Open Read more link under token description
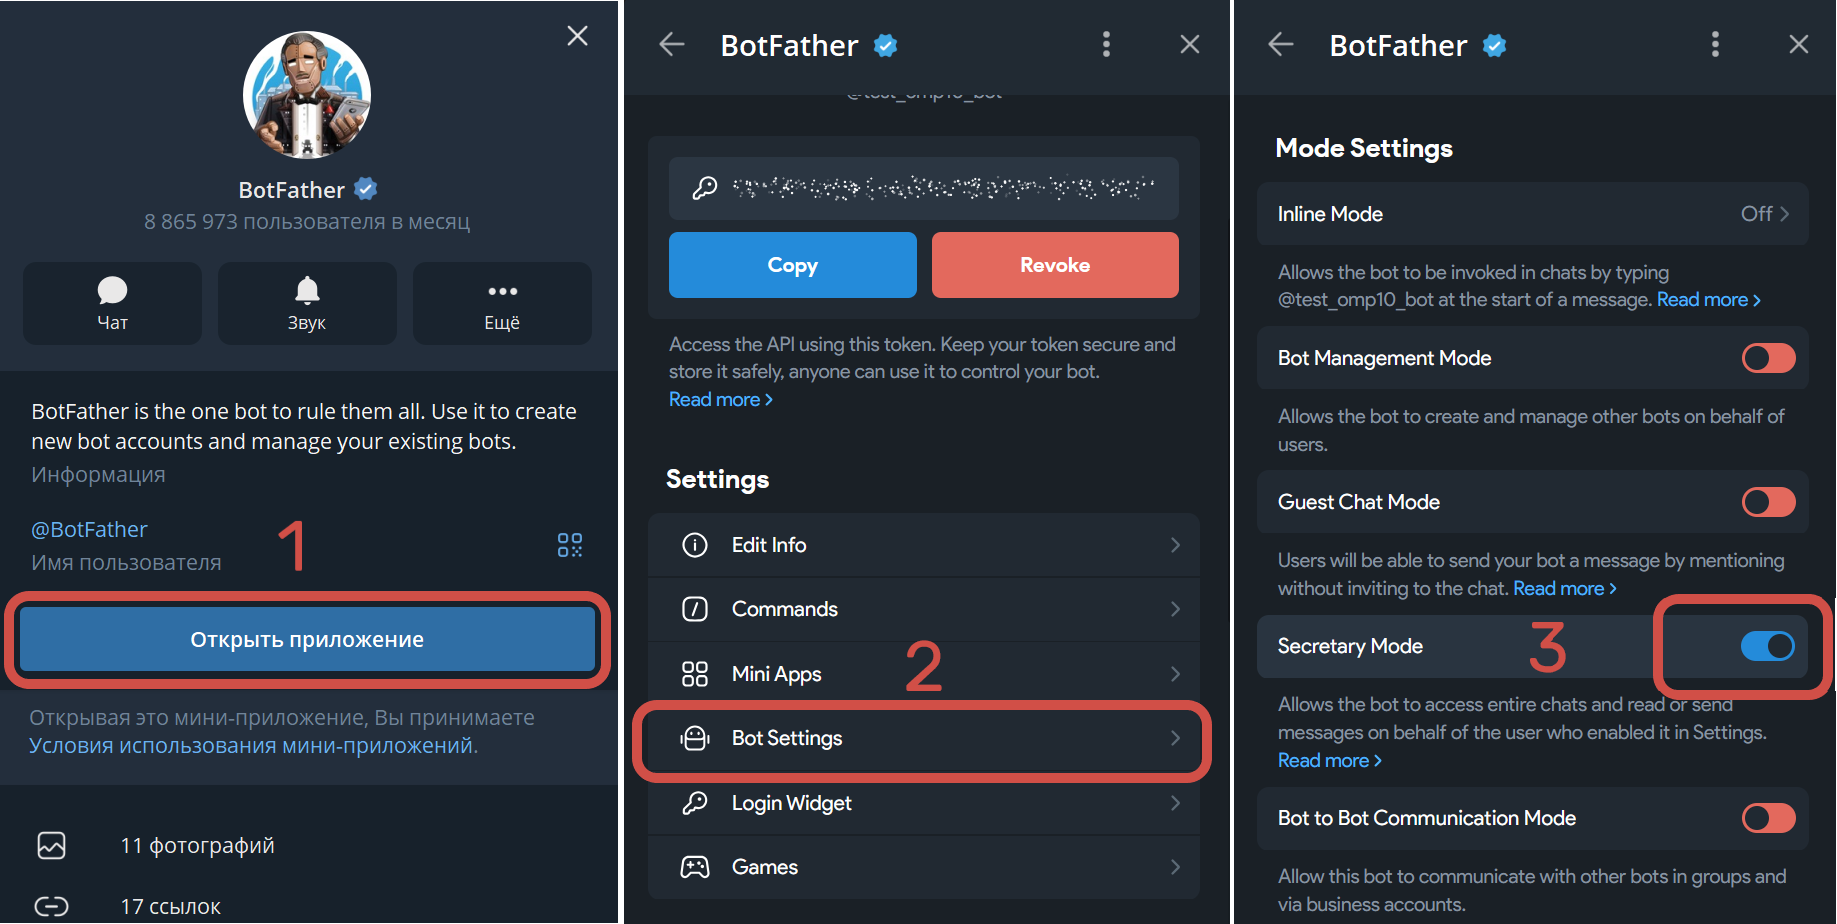Viewport: 1837px width, 924px height. coord(721,400)
